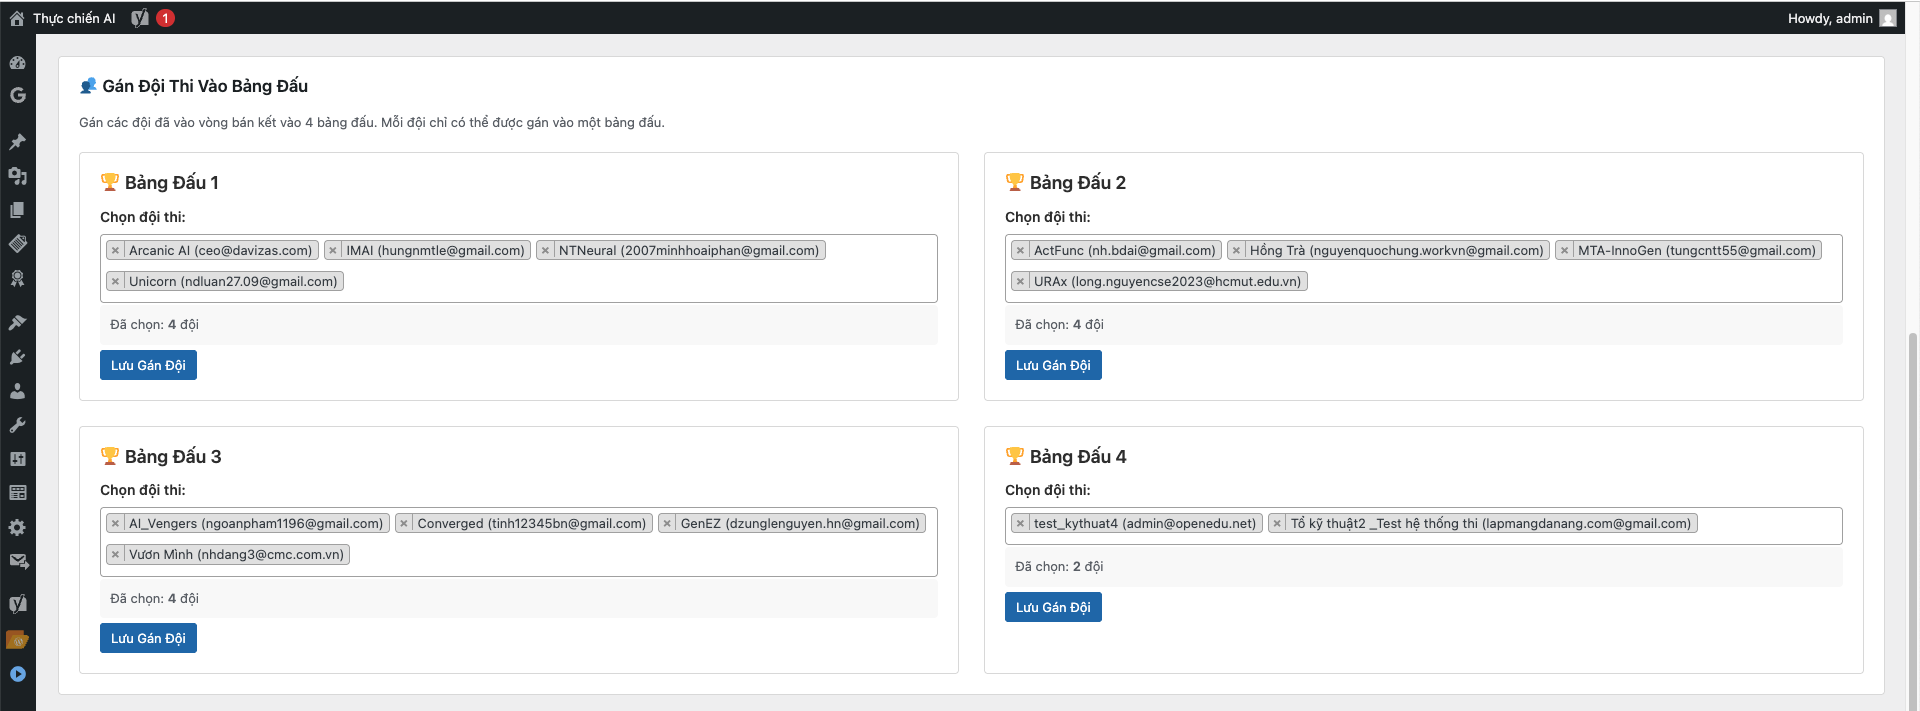Screen dimensions: 1920x711
Task: Remove test_kythuat4 team from Bảng Đấu 4
Action: click(x=1020, y=524)
